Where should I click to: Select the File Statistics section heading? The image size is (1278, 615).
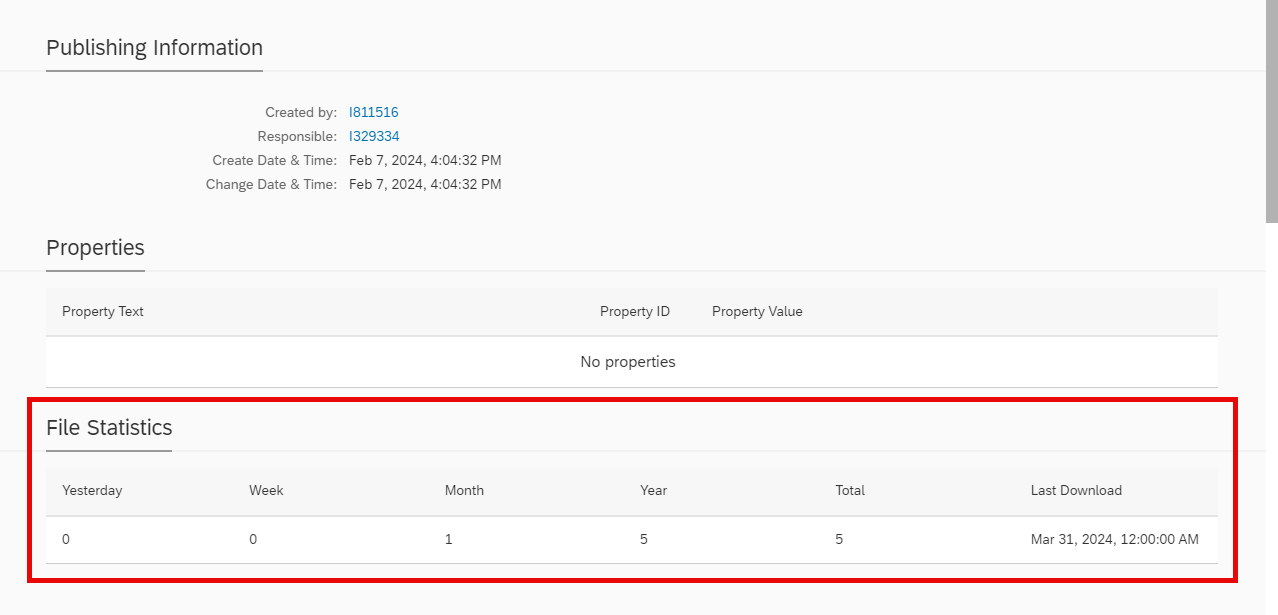pos(109,428)
